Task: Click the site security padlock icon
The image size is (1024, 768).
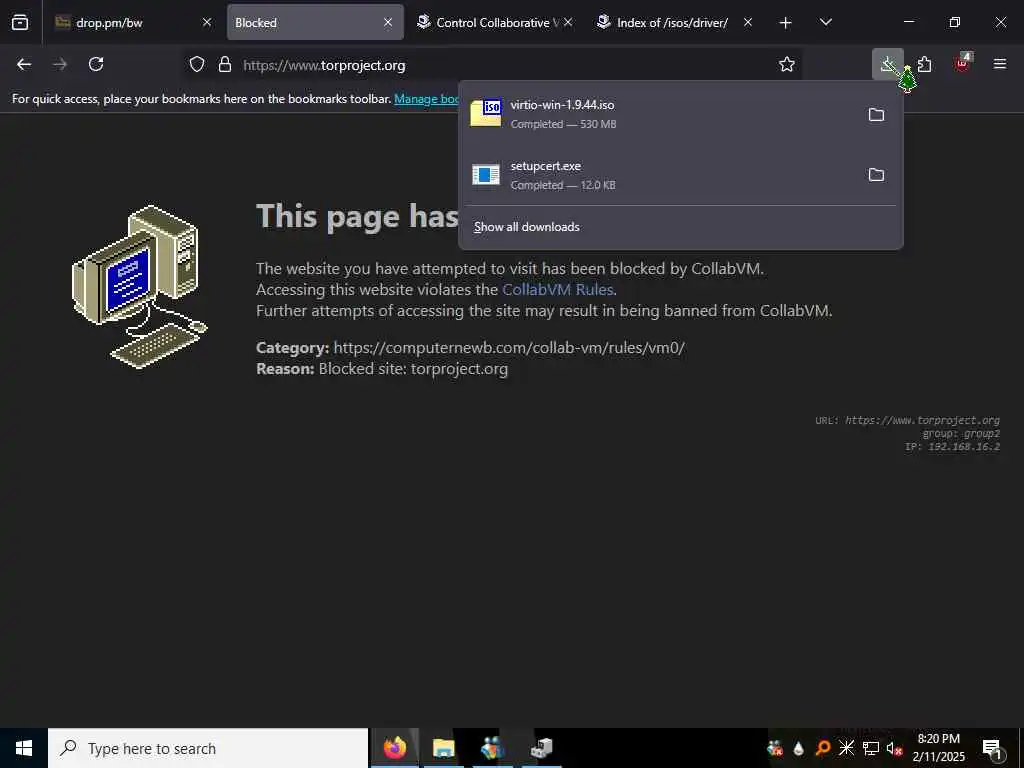Action: (x=225, y=65)
